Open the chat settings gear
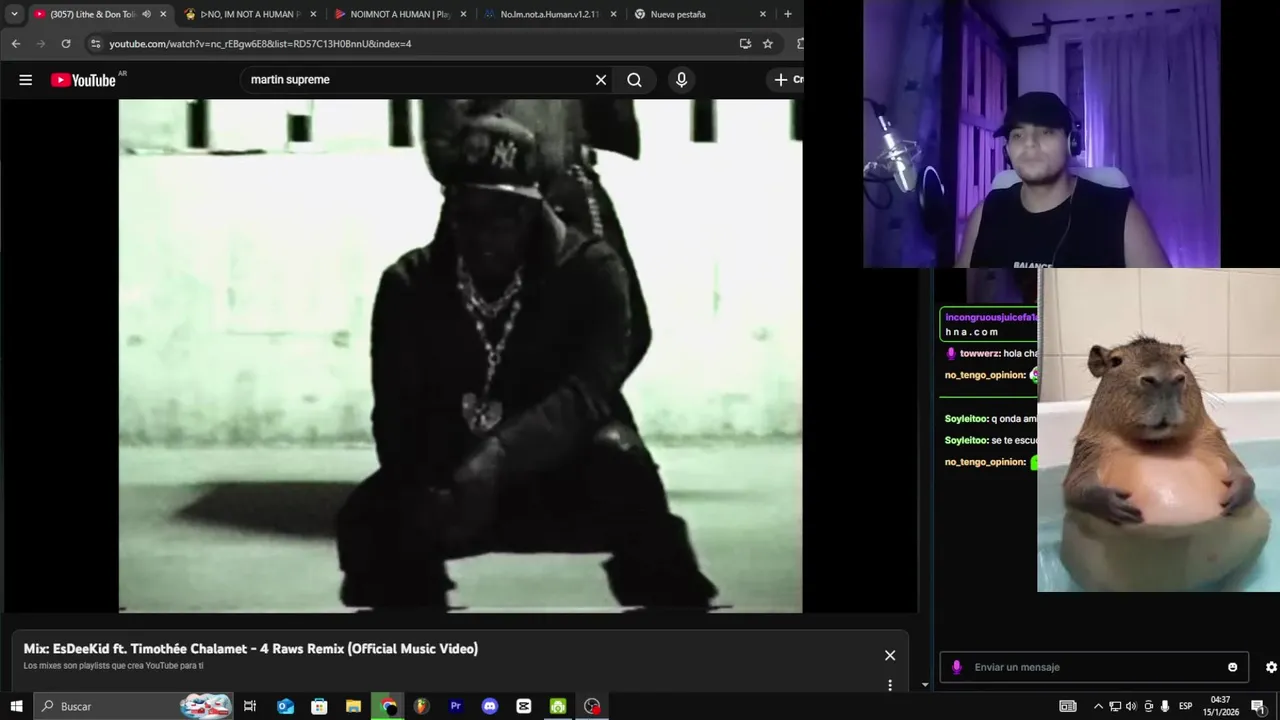1280x720 pixels. click(x=1271, y=667)
